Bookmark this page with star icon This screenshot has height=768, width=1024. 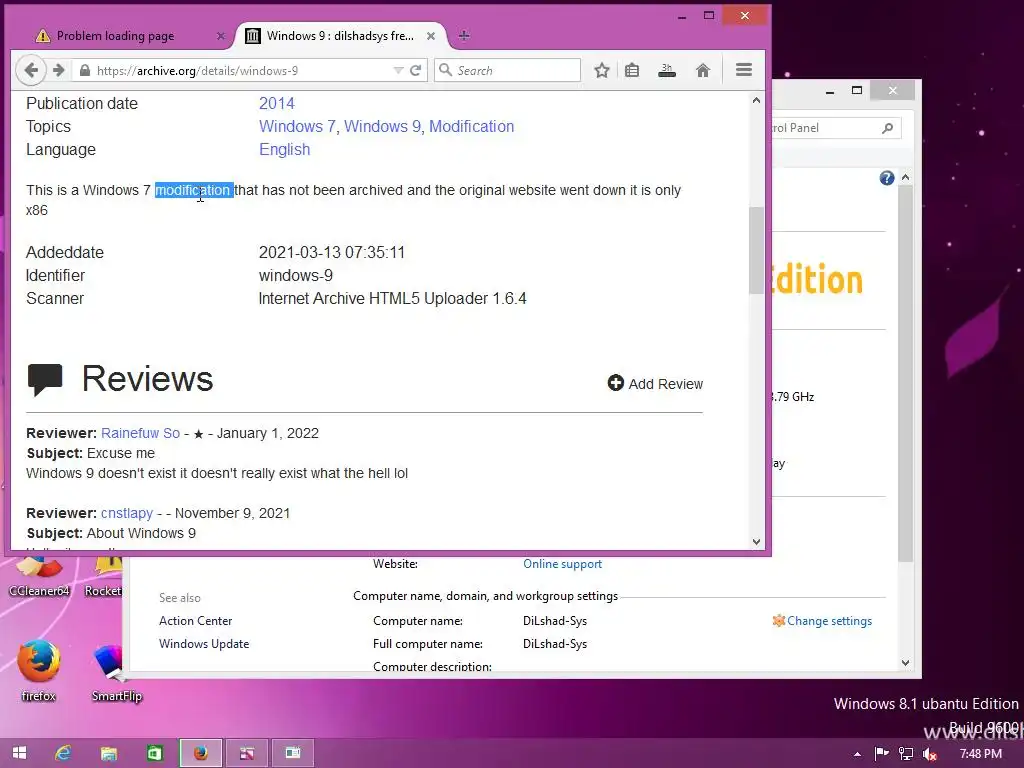(601, 70)
